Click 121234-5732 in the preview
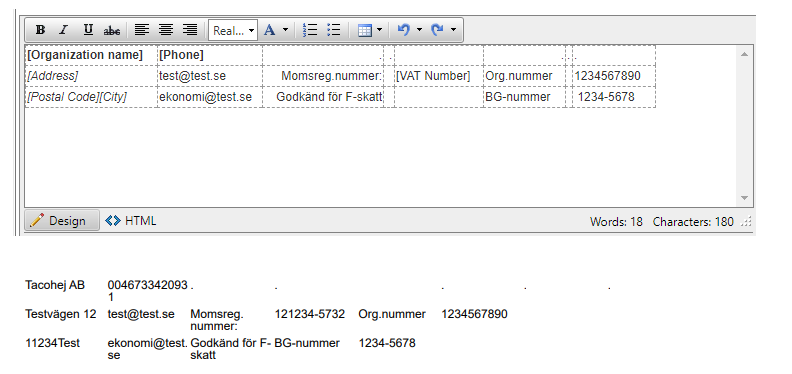Viewport: 792px width, 374px height. (x=310, y=314)
